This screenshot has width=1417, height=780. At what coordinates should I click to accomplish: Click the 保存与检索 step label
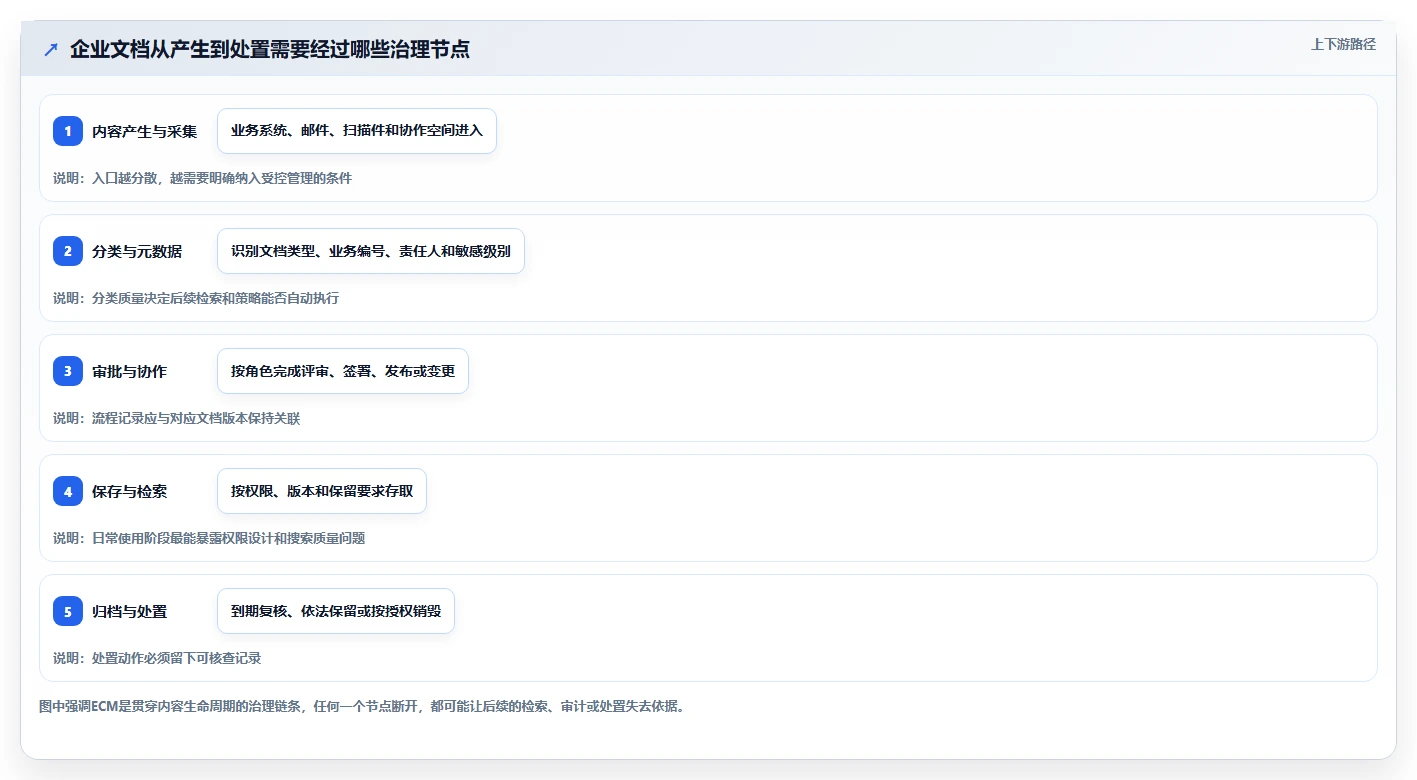[x=129, y=491]
